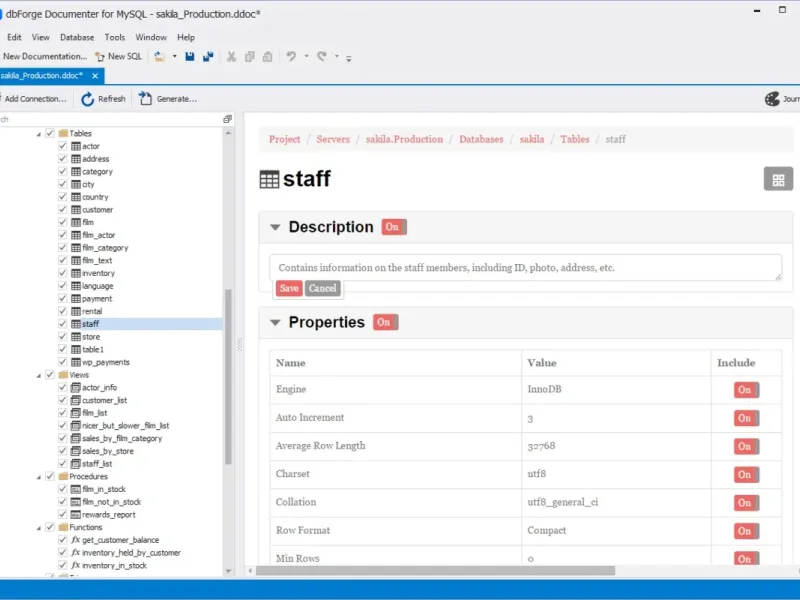Collapse the Properties section arrow
Viewport: 800px width, 600px height.
(275, 322)
